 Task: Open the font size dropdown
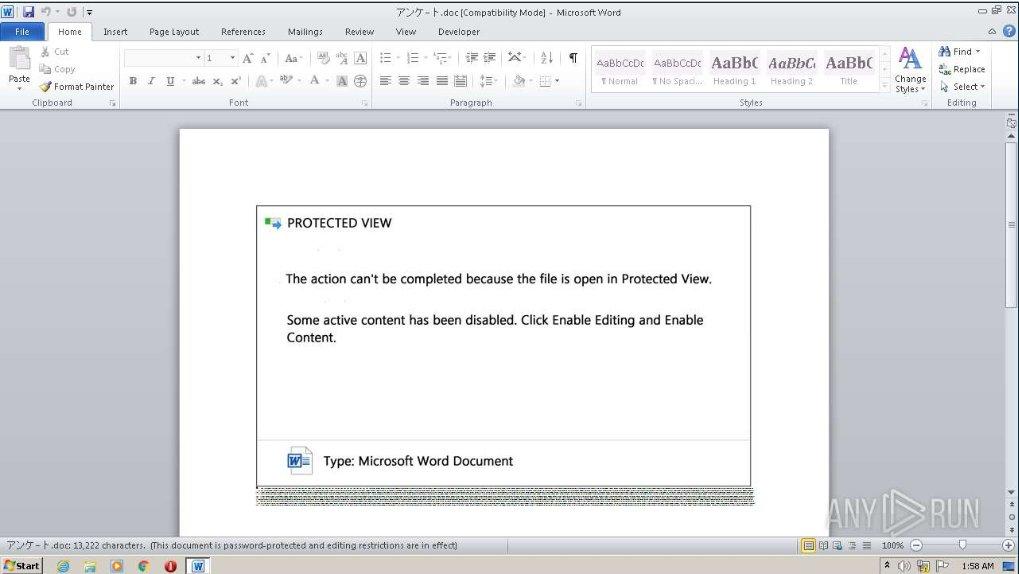click(x=233, y=58)
